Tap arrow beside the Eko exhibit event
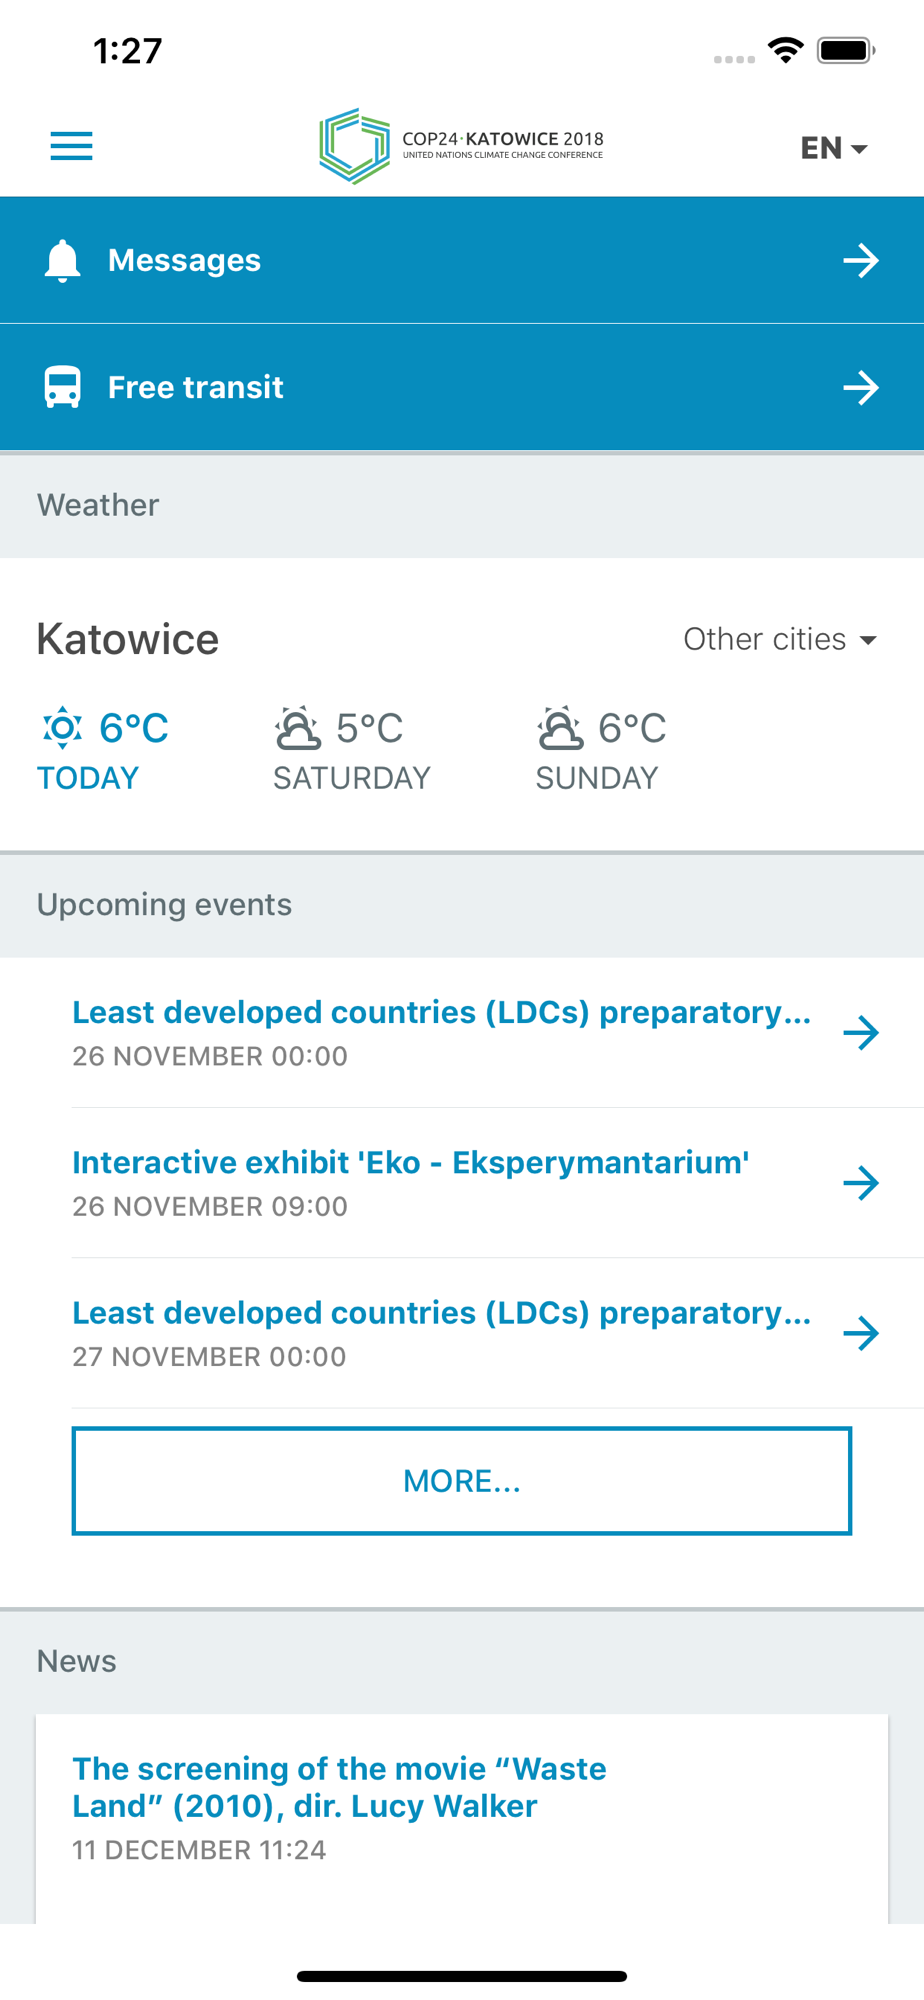 (x=860, y=1183)
